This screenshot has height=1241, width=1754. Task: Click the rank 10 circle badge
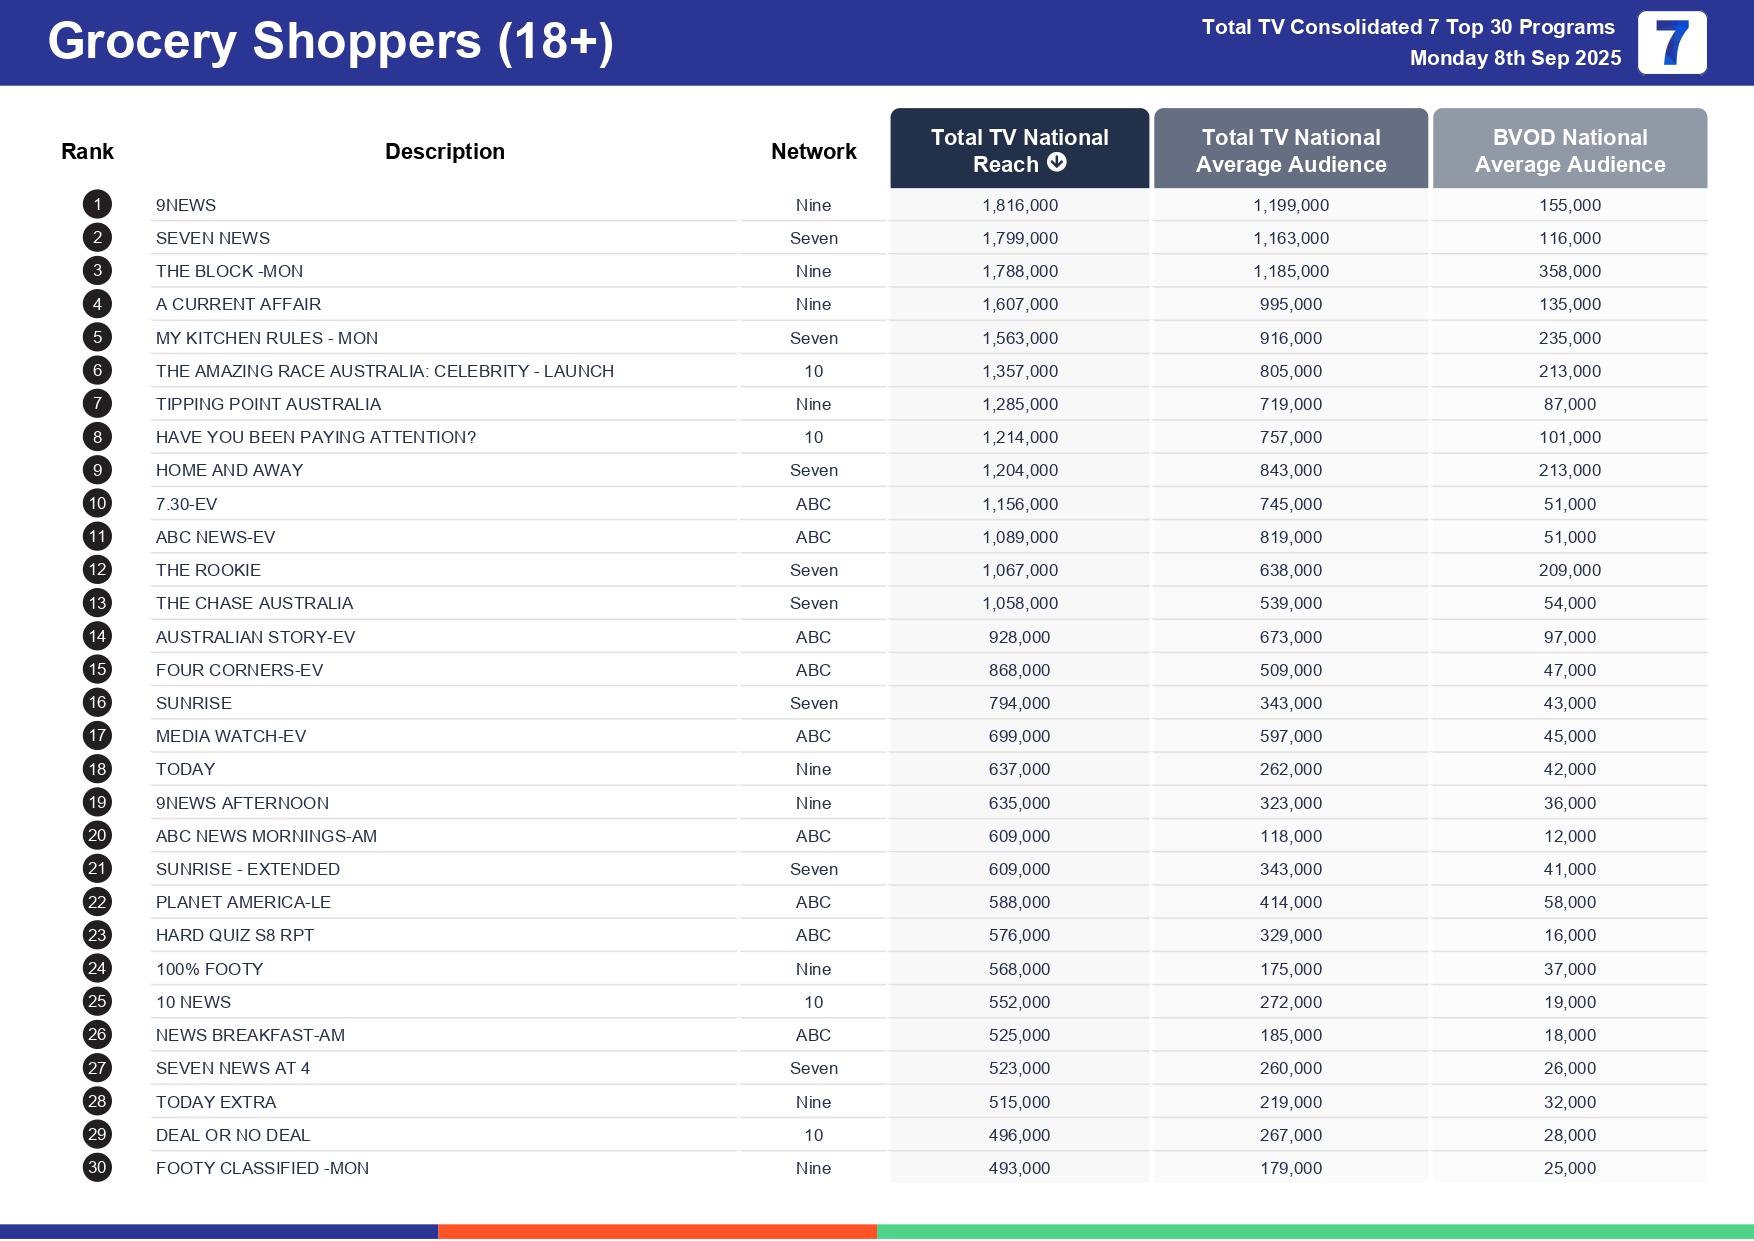click(97, 504)
